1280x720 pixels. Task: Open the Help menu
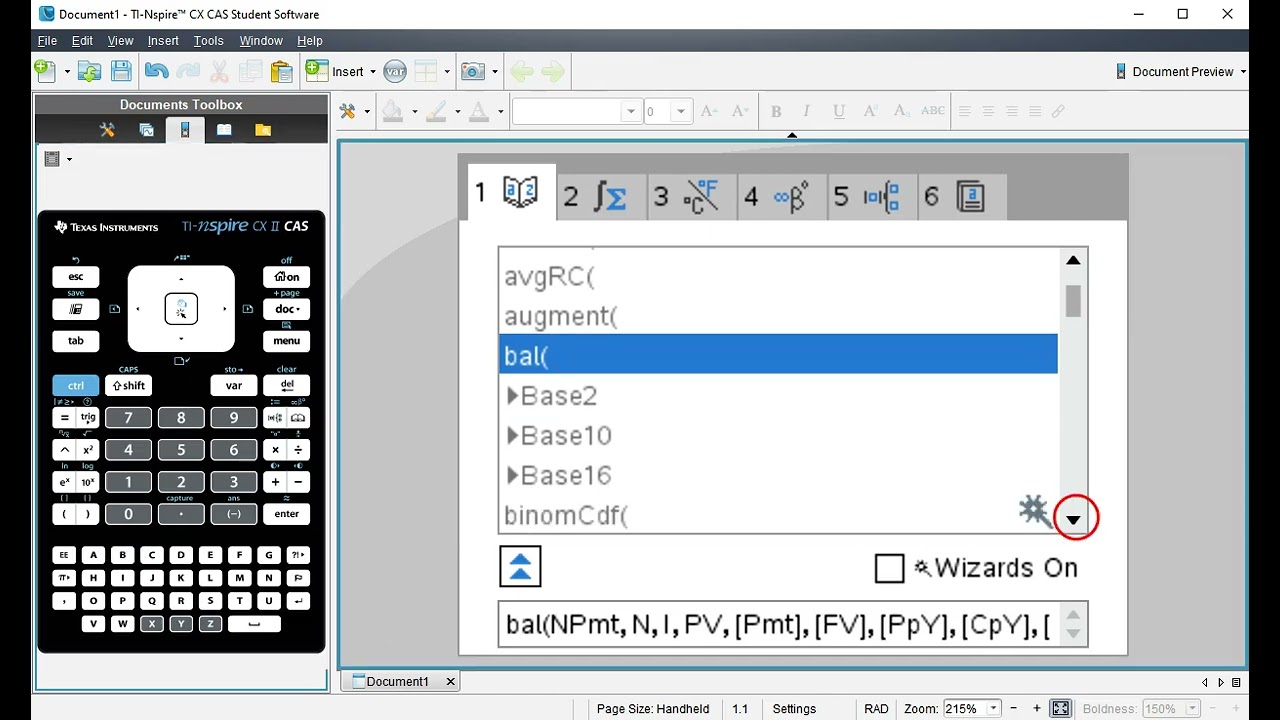coord(309,41)
